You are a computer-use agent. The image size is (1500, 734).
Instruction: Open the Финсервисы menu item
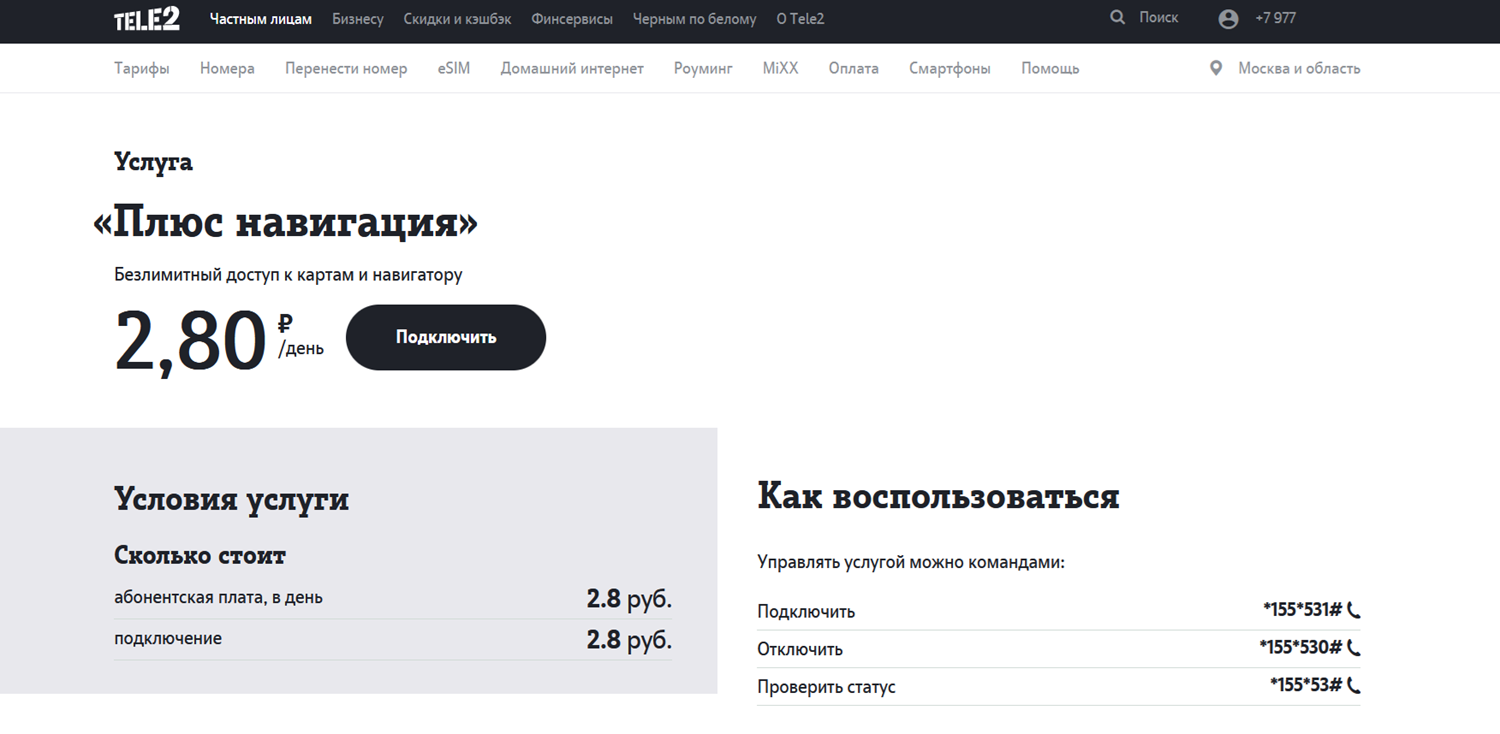pos(572,19)
